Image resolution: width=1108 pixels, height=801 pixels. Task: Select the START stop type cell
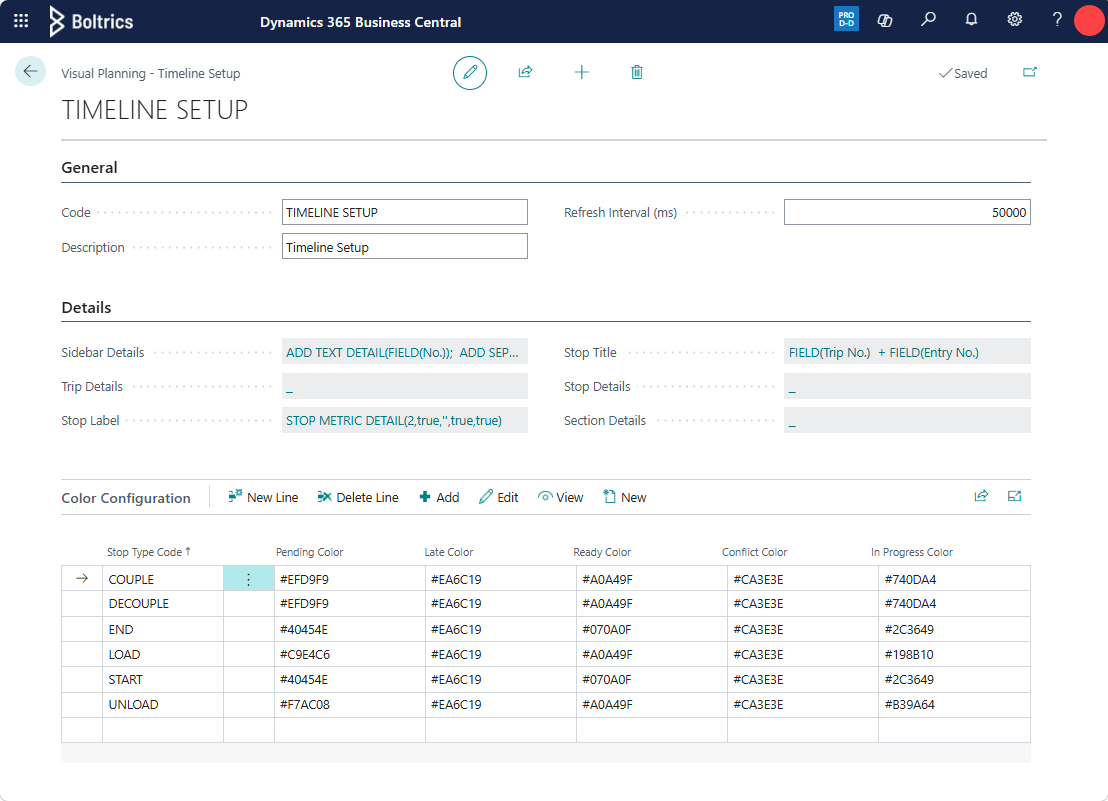163,680
